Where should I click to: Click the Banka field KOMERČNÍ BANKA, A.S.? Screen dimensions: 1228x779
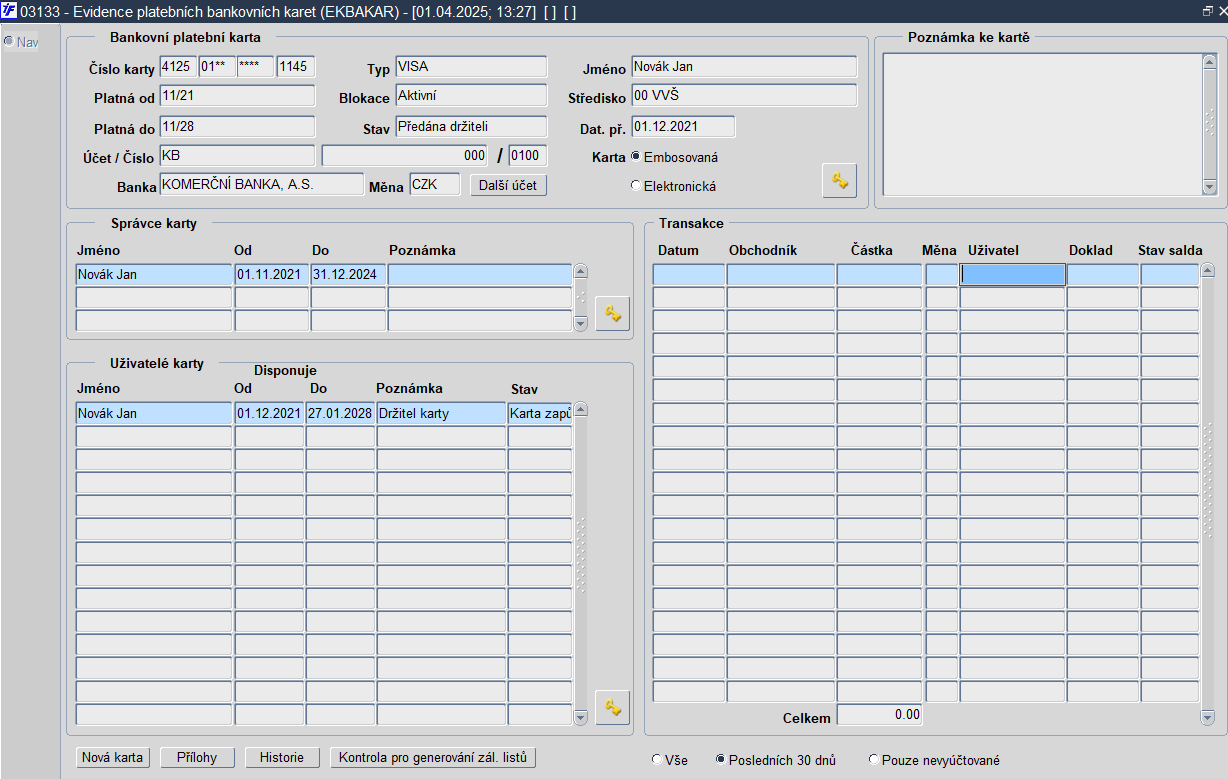[262, 184]
